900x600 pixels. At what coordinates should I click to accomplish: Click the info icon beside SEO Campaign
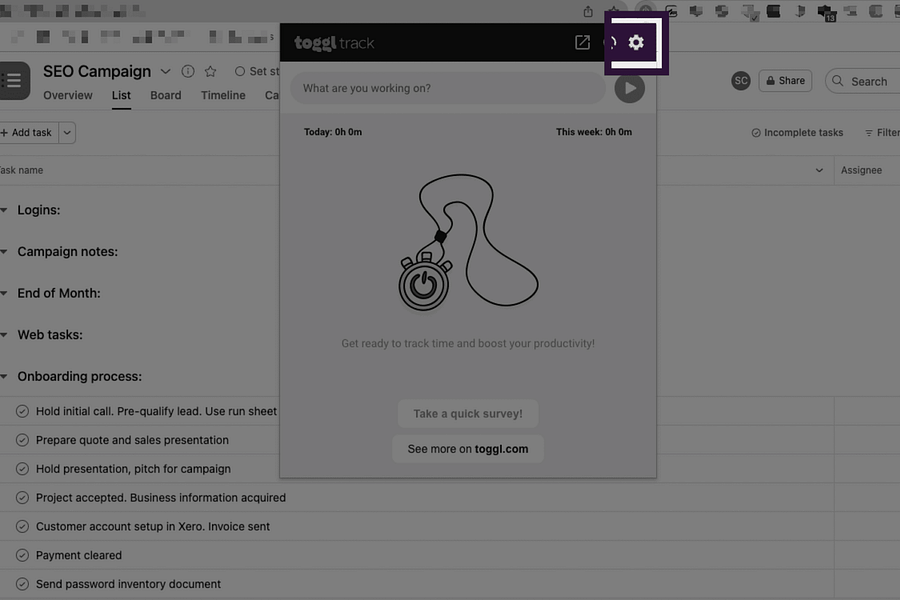[187, 71]
